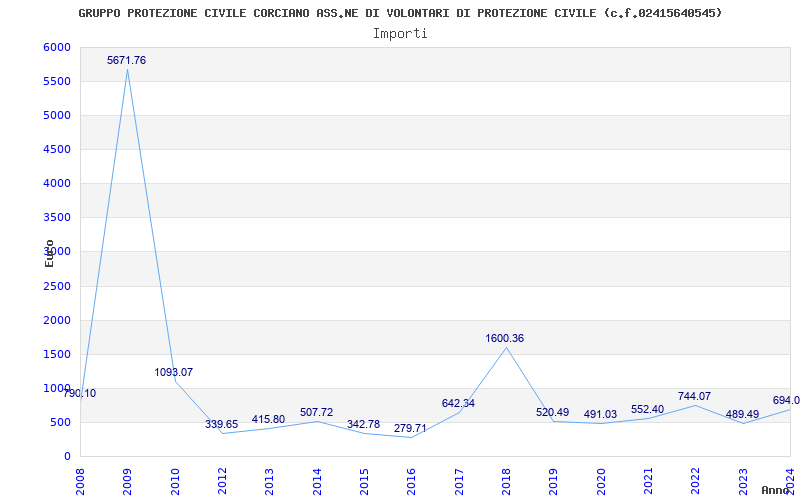Click the 2020 x-axis year label
This screenshot has width=800, height=500.
[x=601, y=481]
